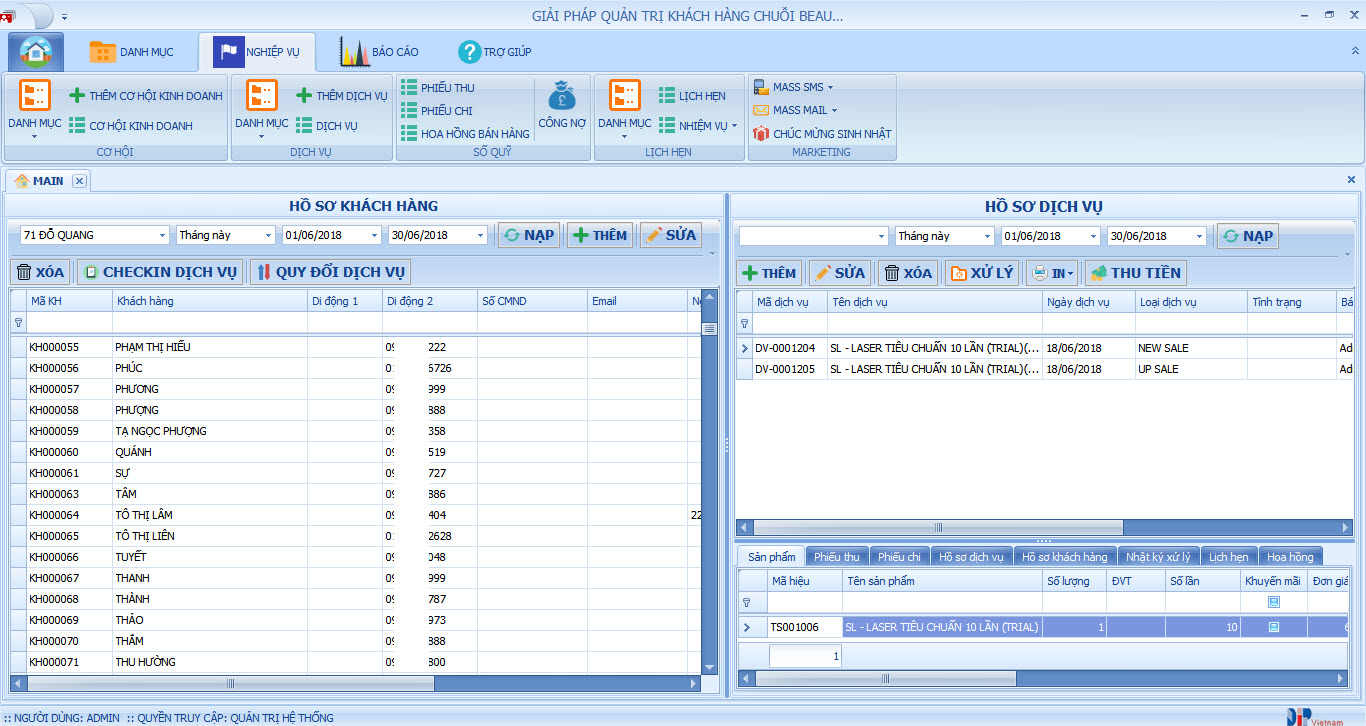Screen dimensions: 1366x726
Task: Expand the Mass SMS dropdown
Action: click(x=830, y=88)
